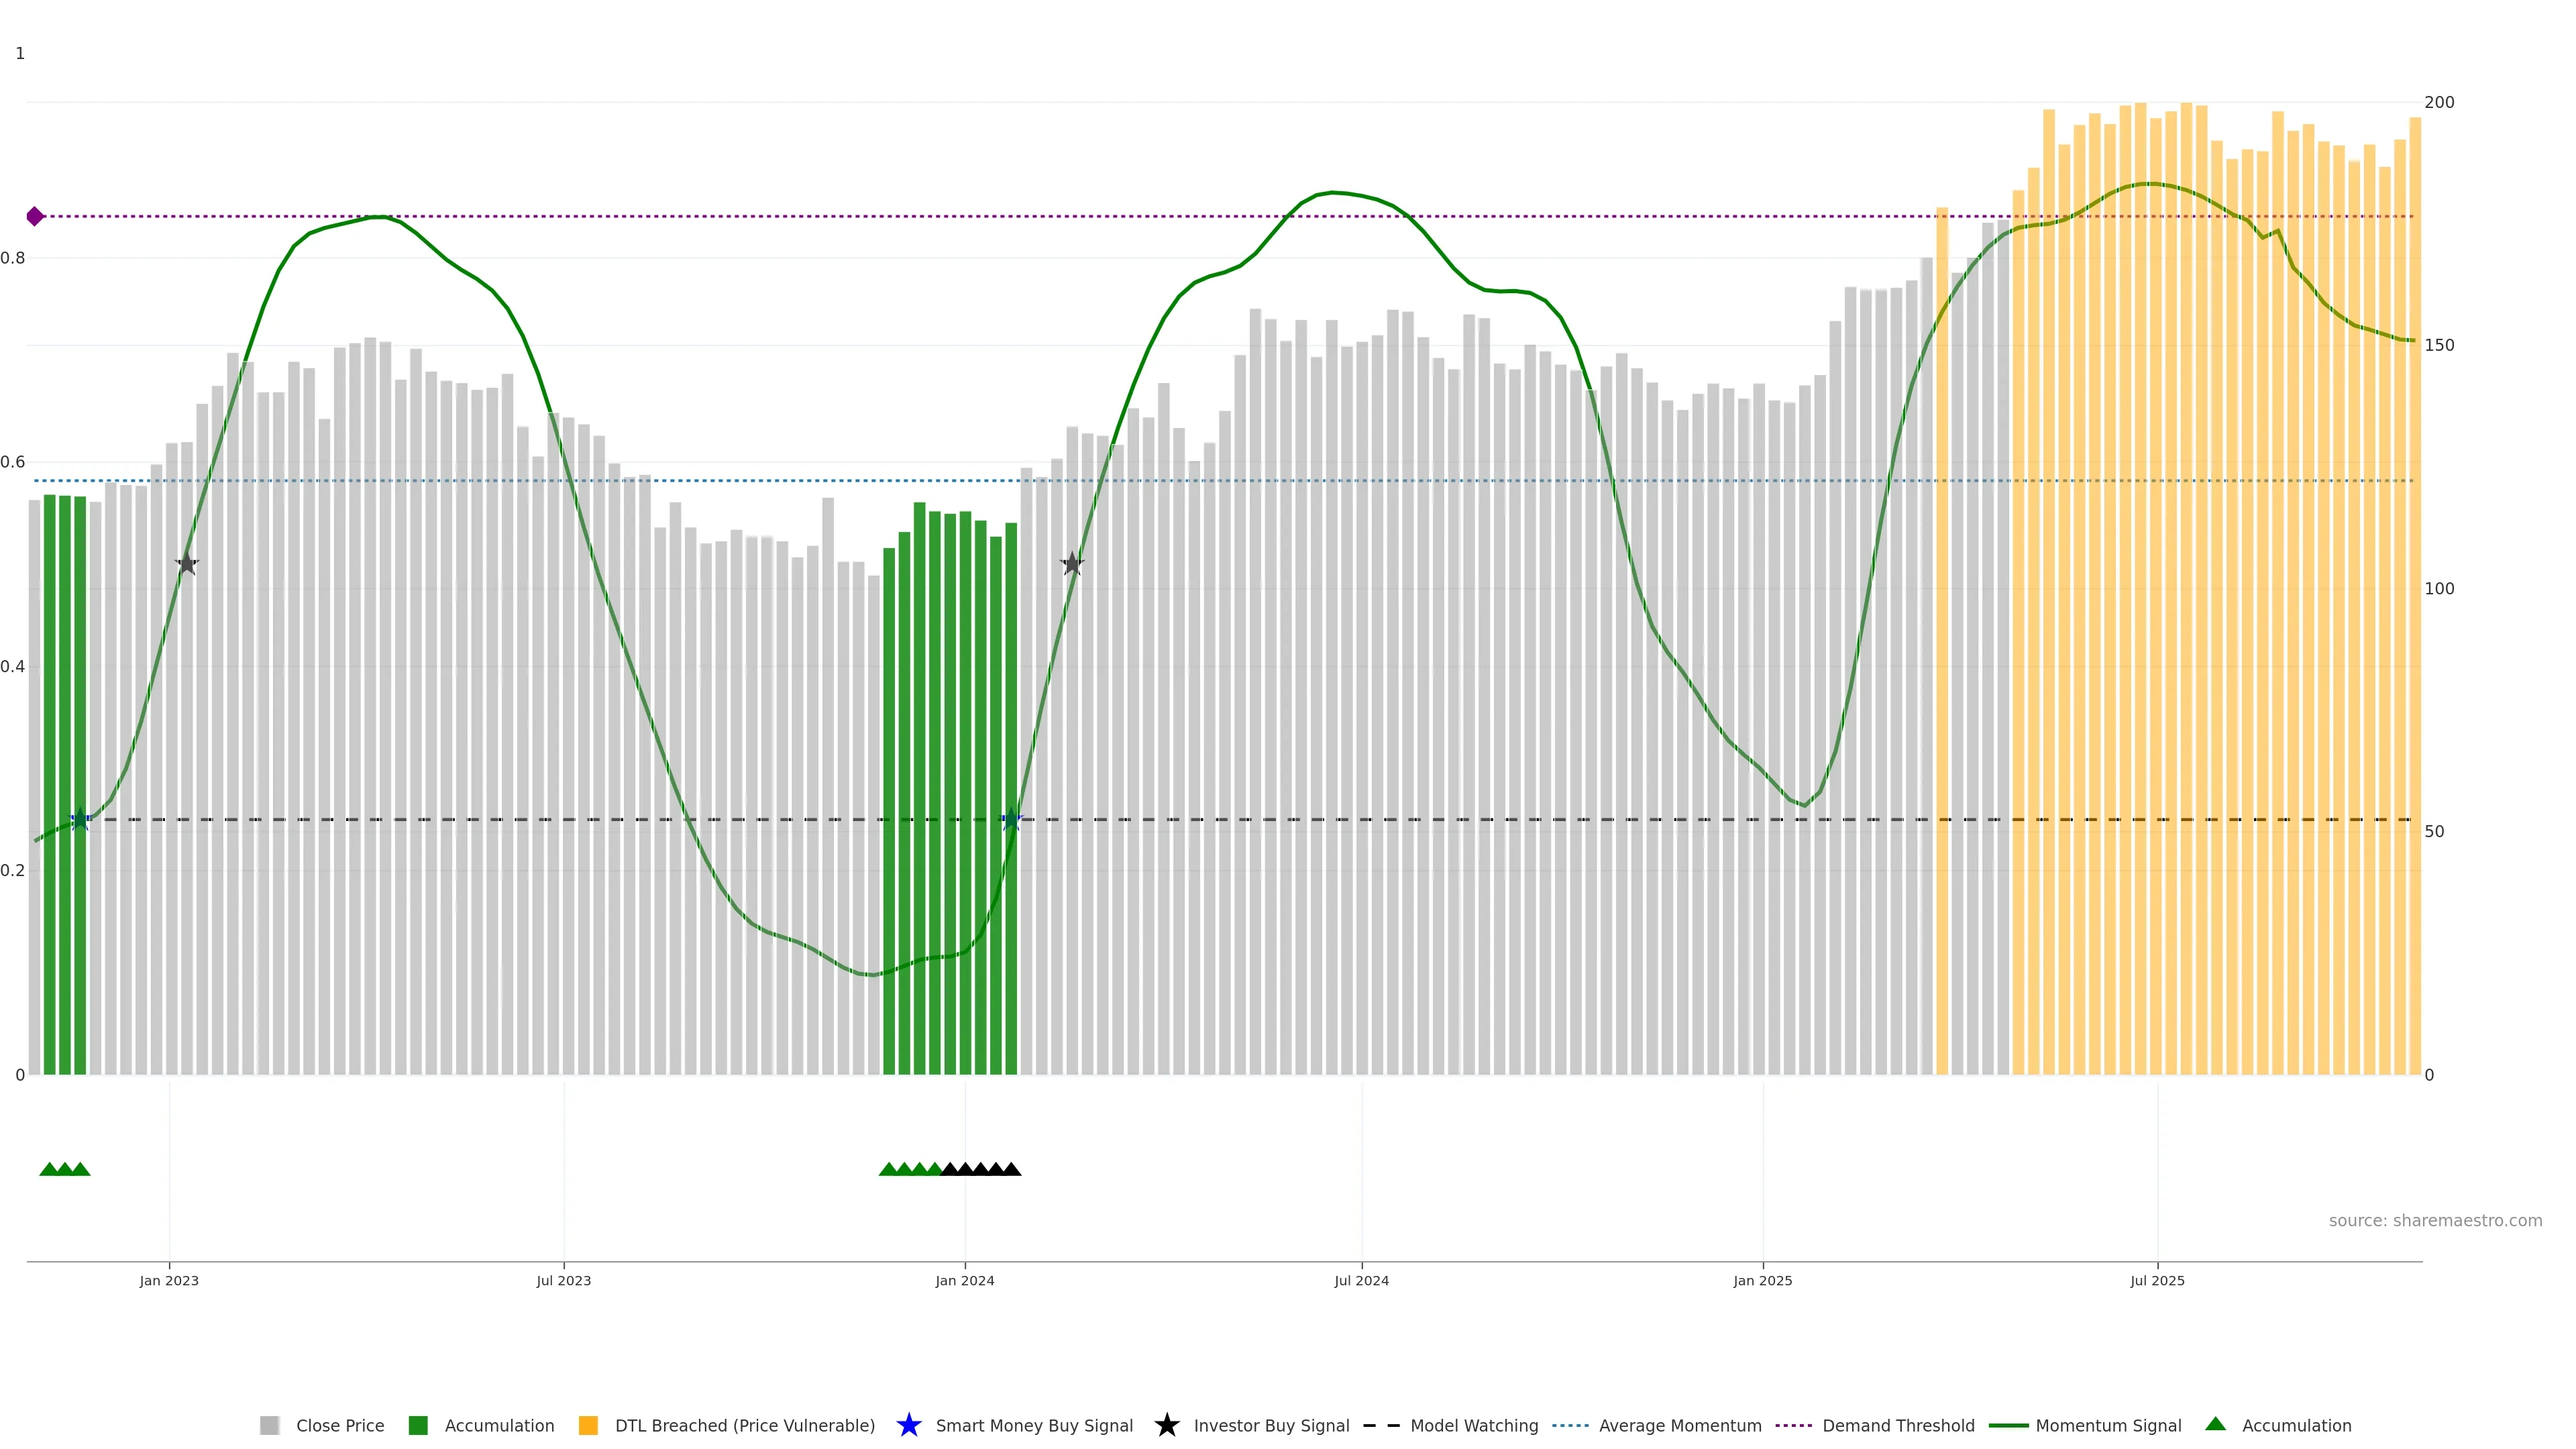Viewport: 2576px width, 1449px height.
Task: Click the green triangles at chart start
Action: pos(65,1169)
